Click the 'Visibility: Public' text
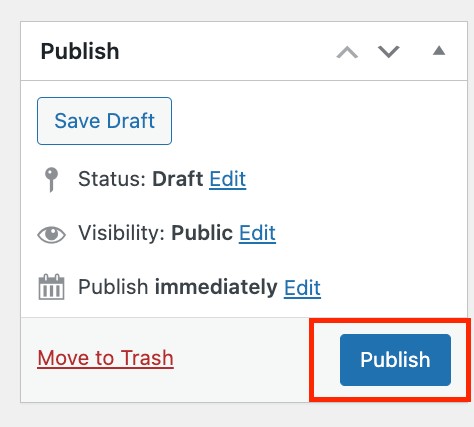Viewport: 474px width, 427px height. [x=155, y=233]
